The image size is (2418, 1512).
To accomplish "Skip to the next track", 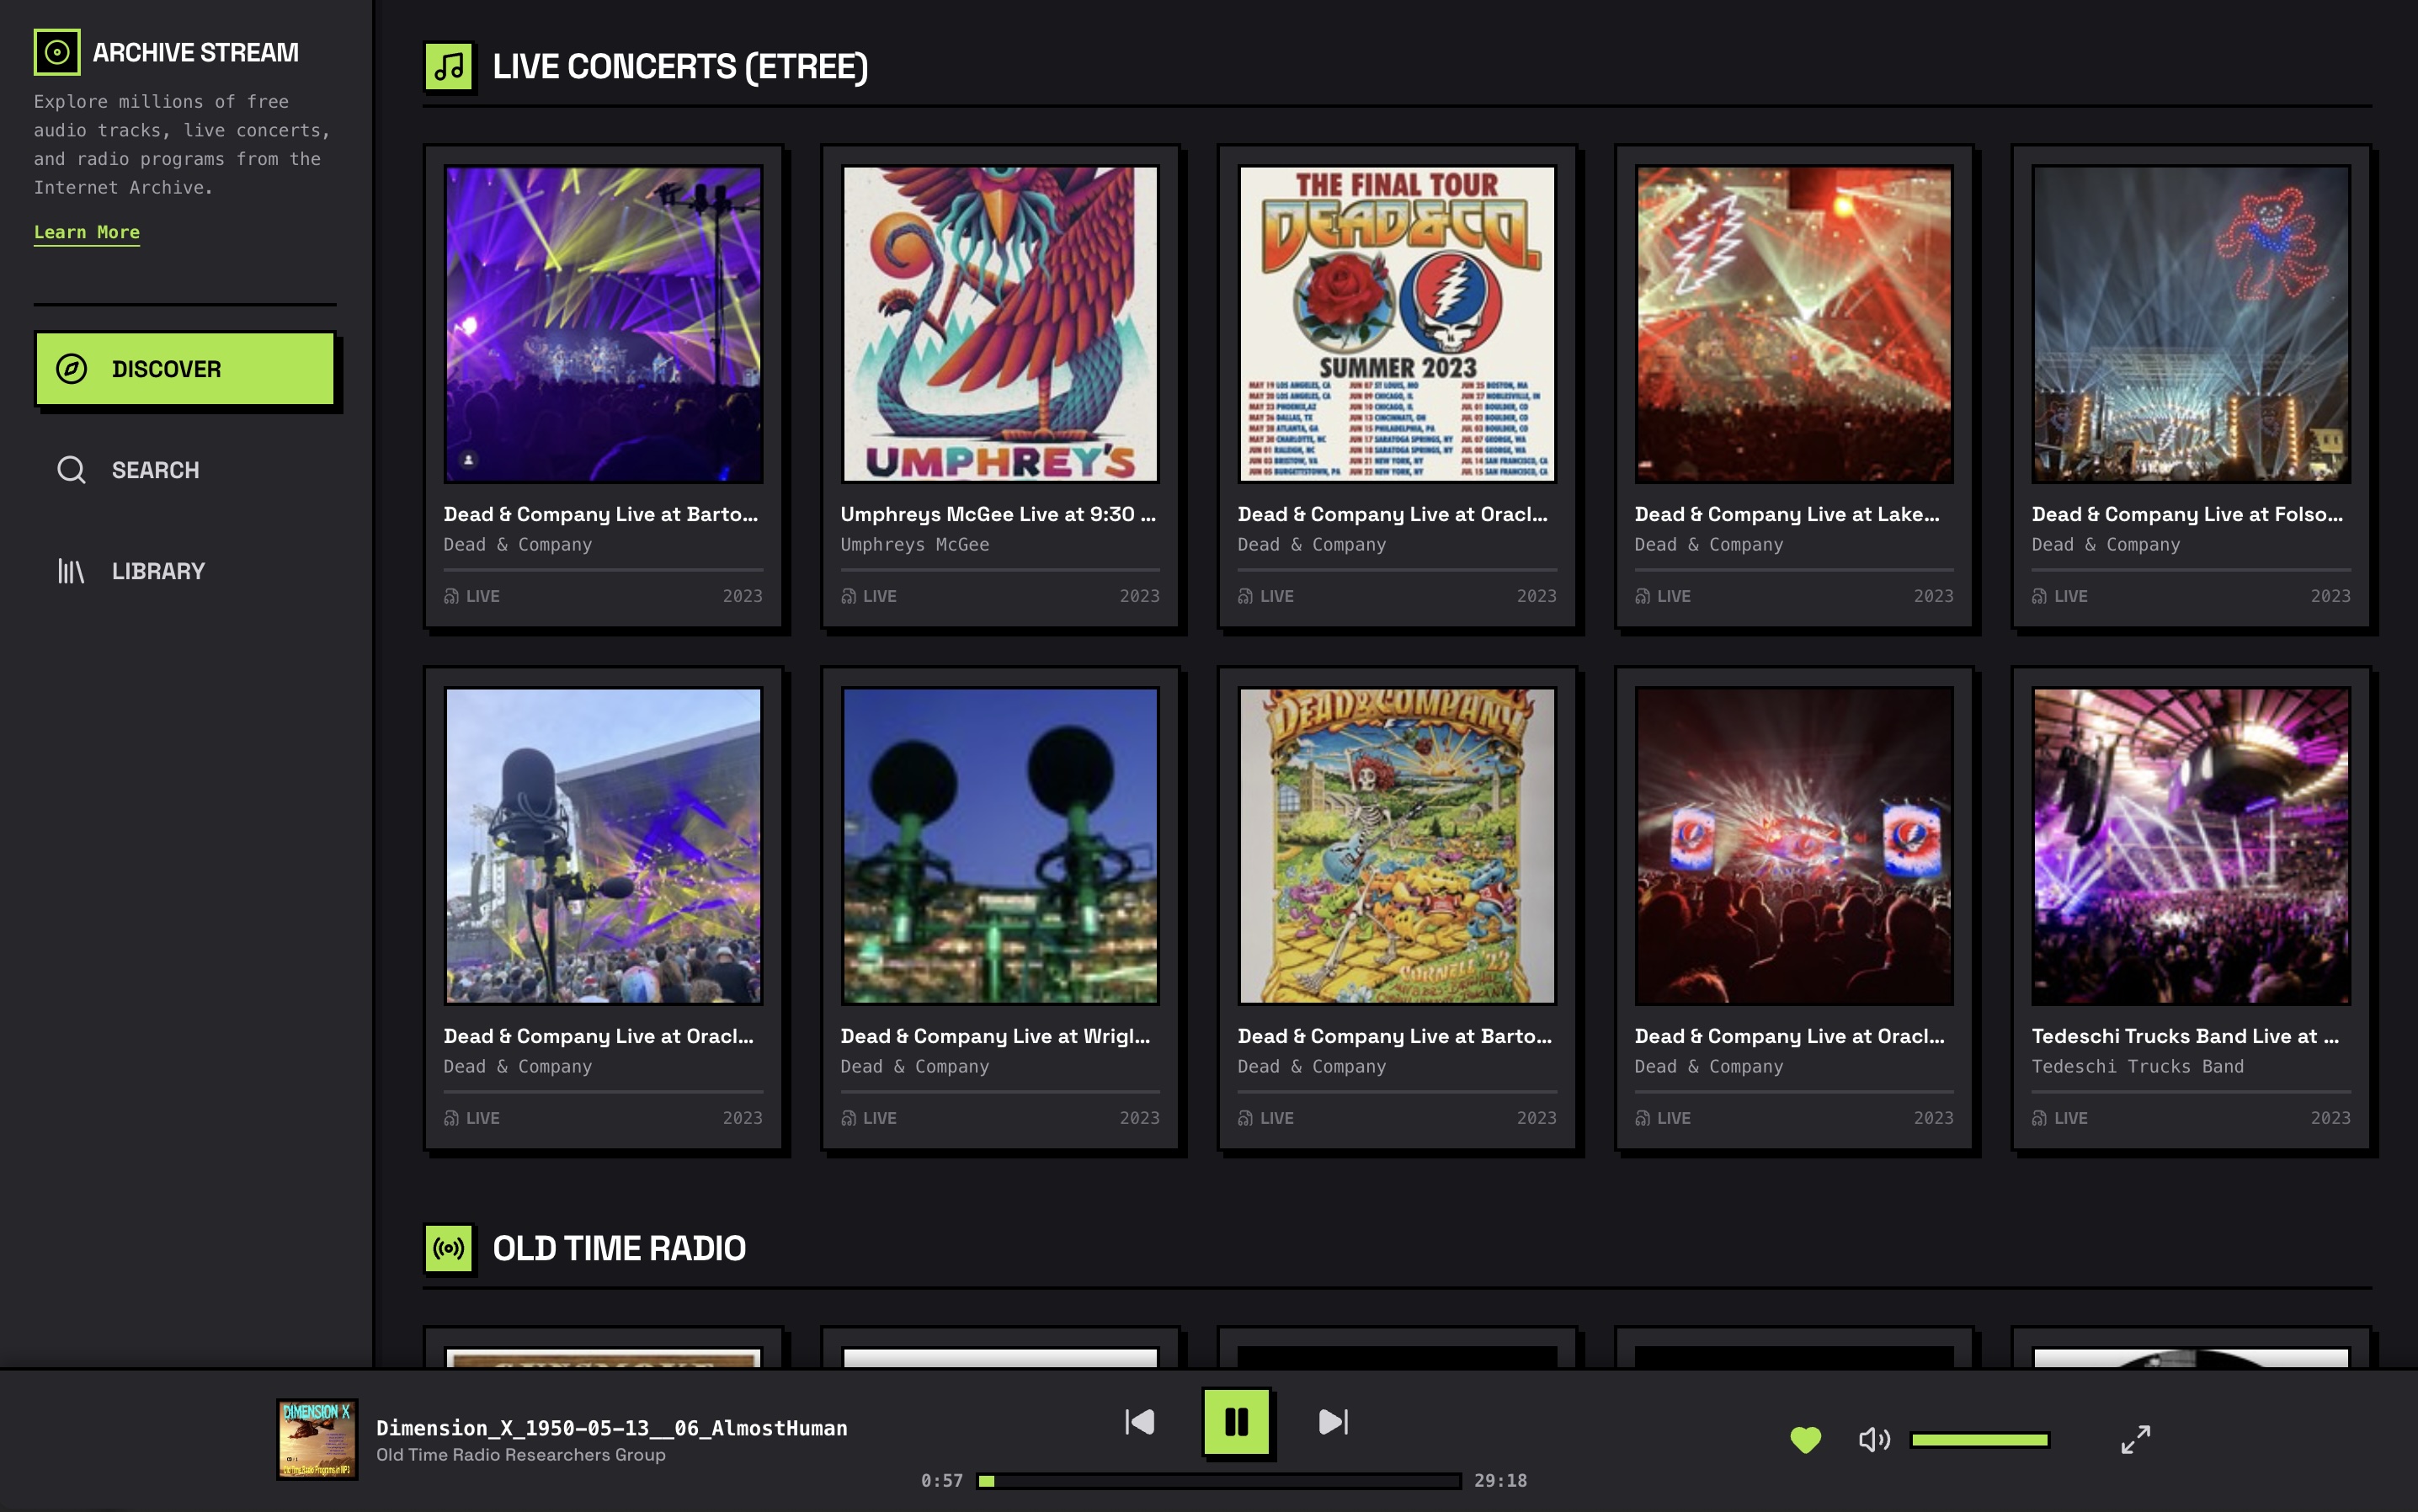I will click(x=1331, y=1421).
